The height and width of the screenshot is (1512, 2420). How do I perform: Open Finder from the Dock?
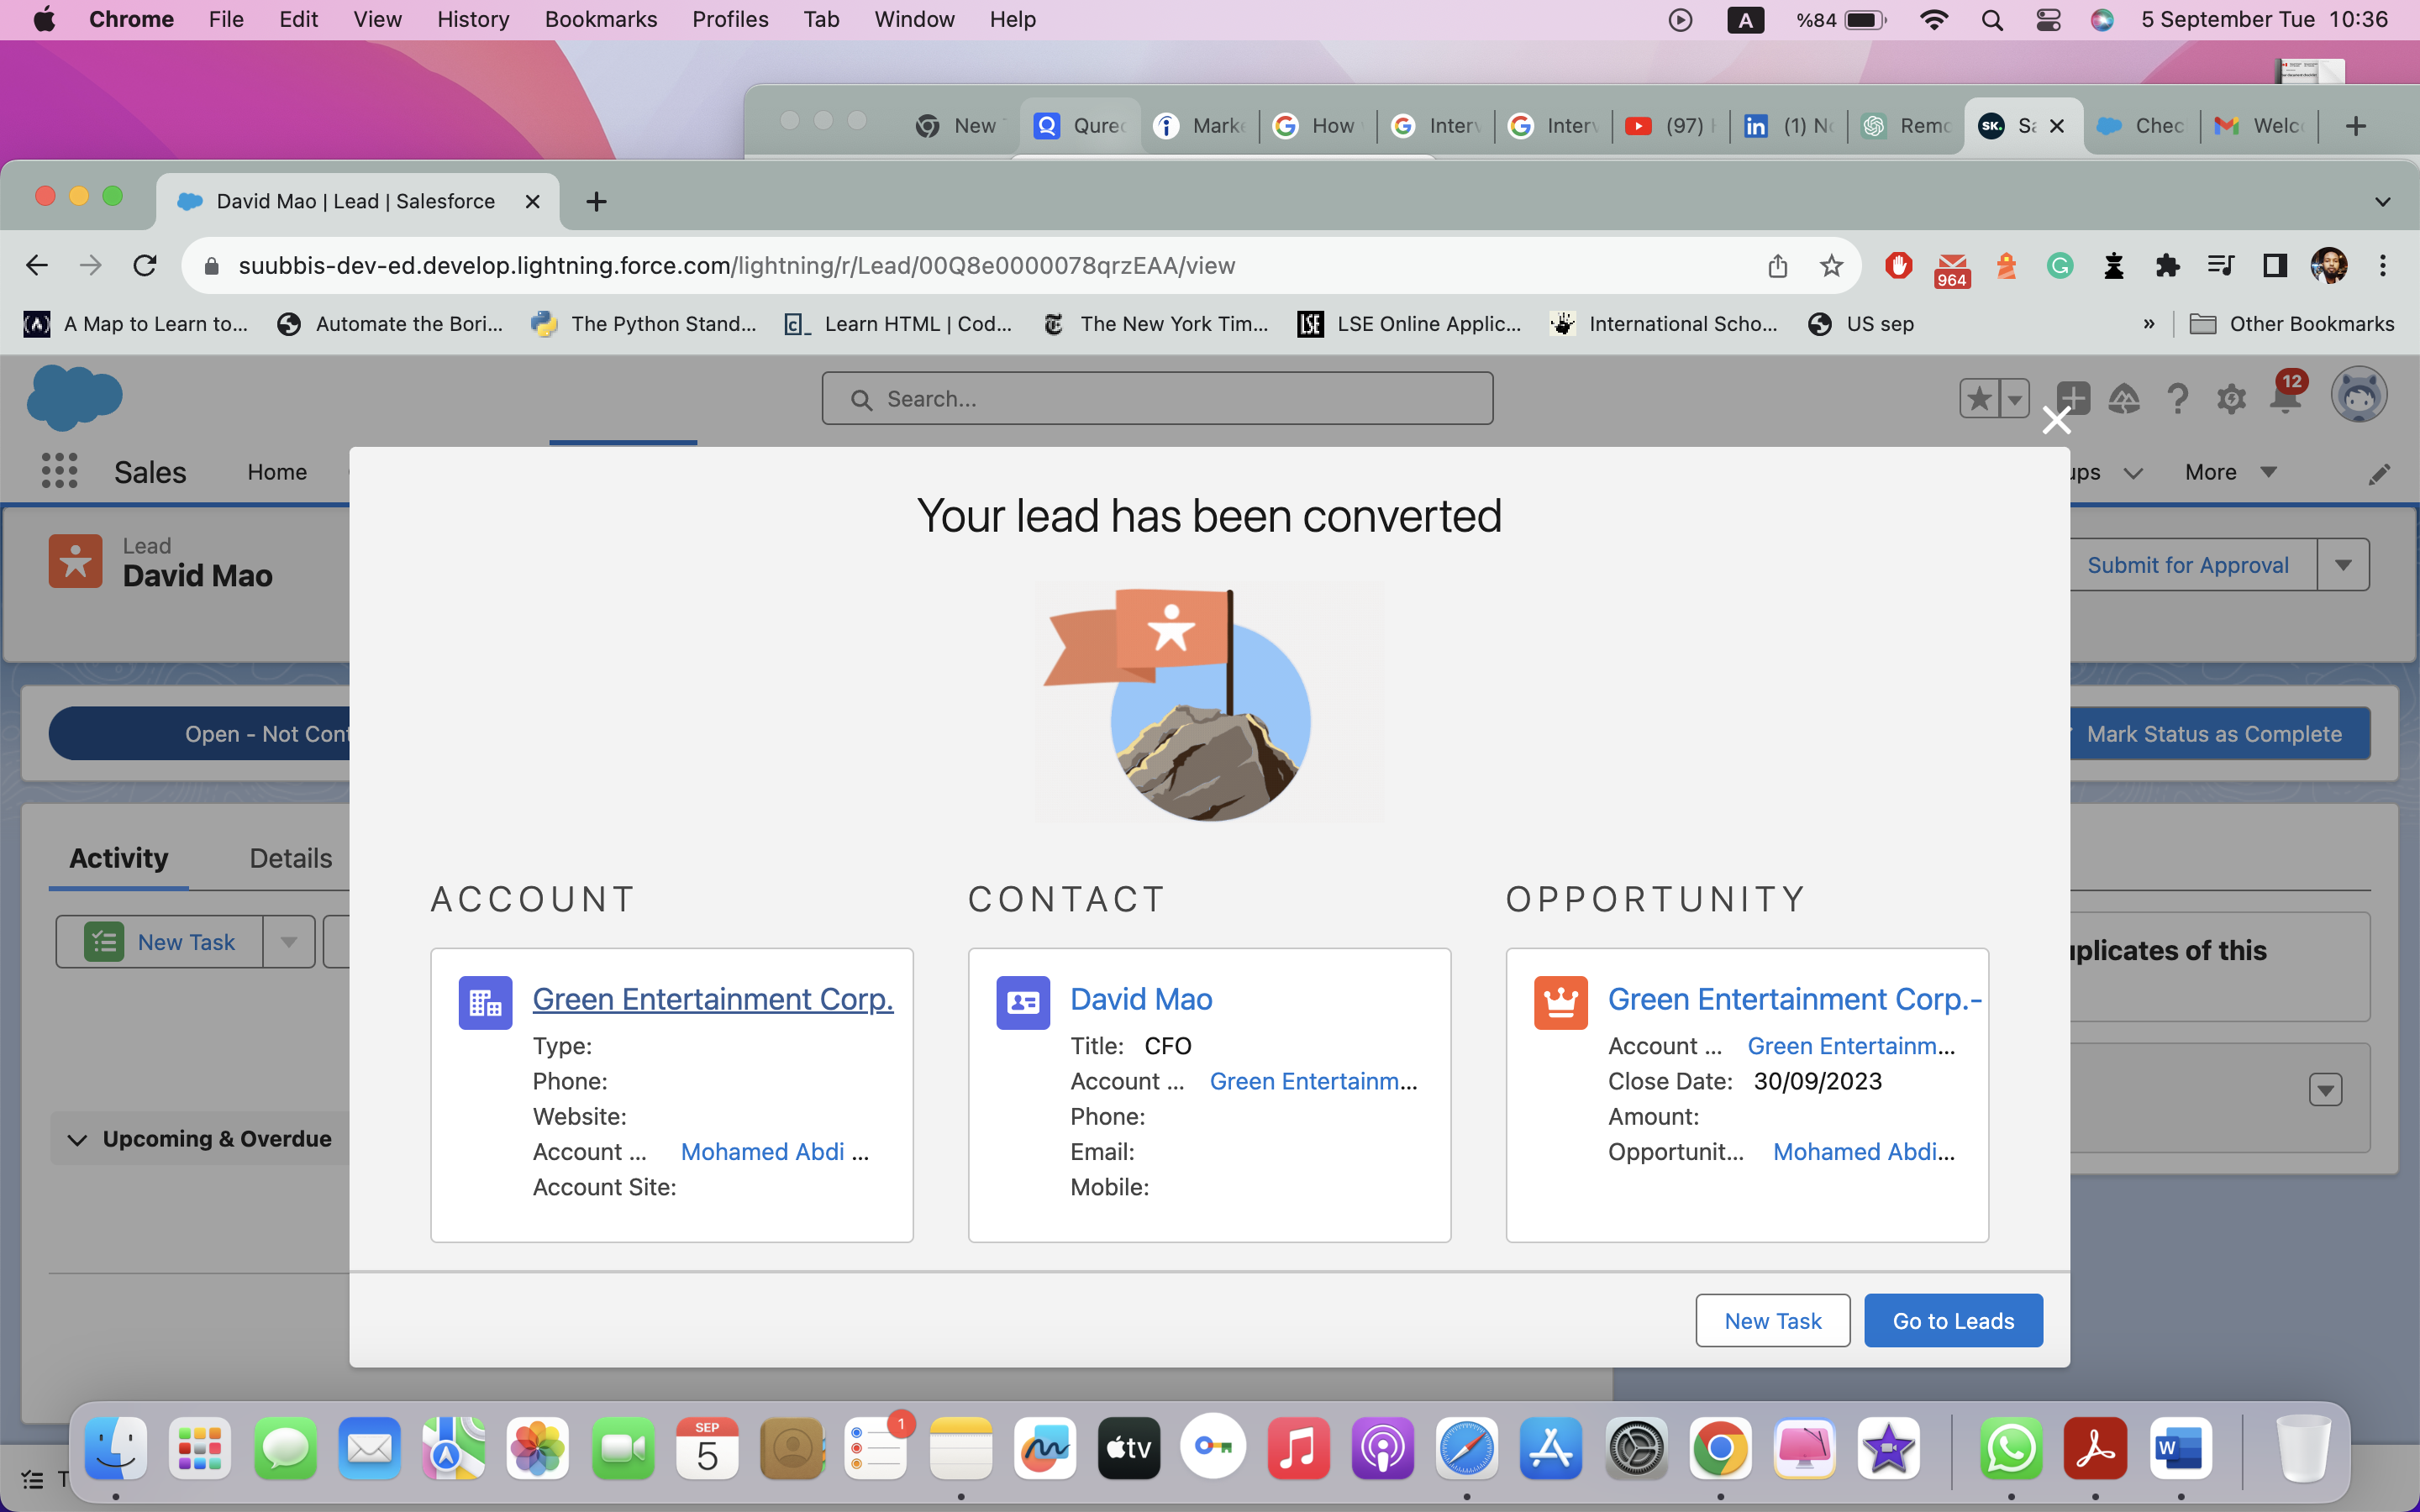click(x=116, y=1448)
